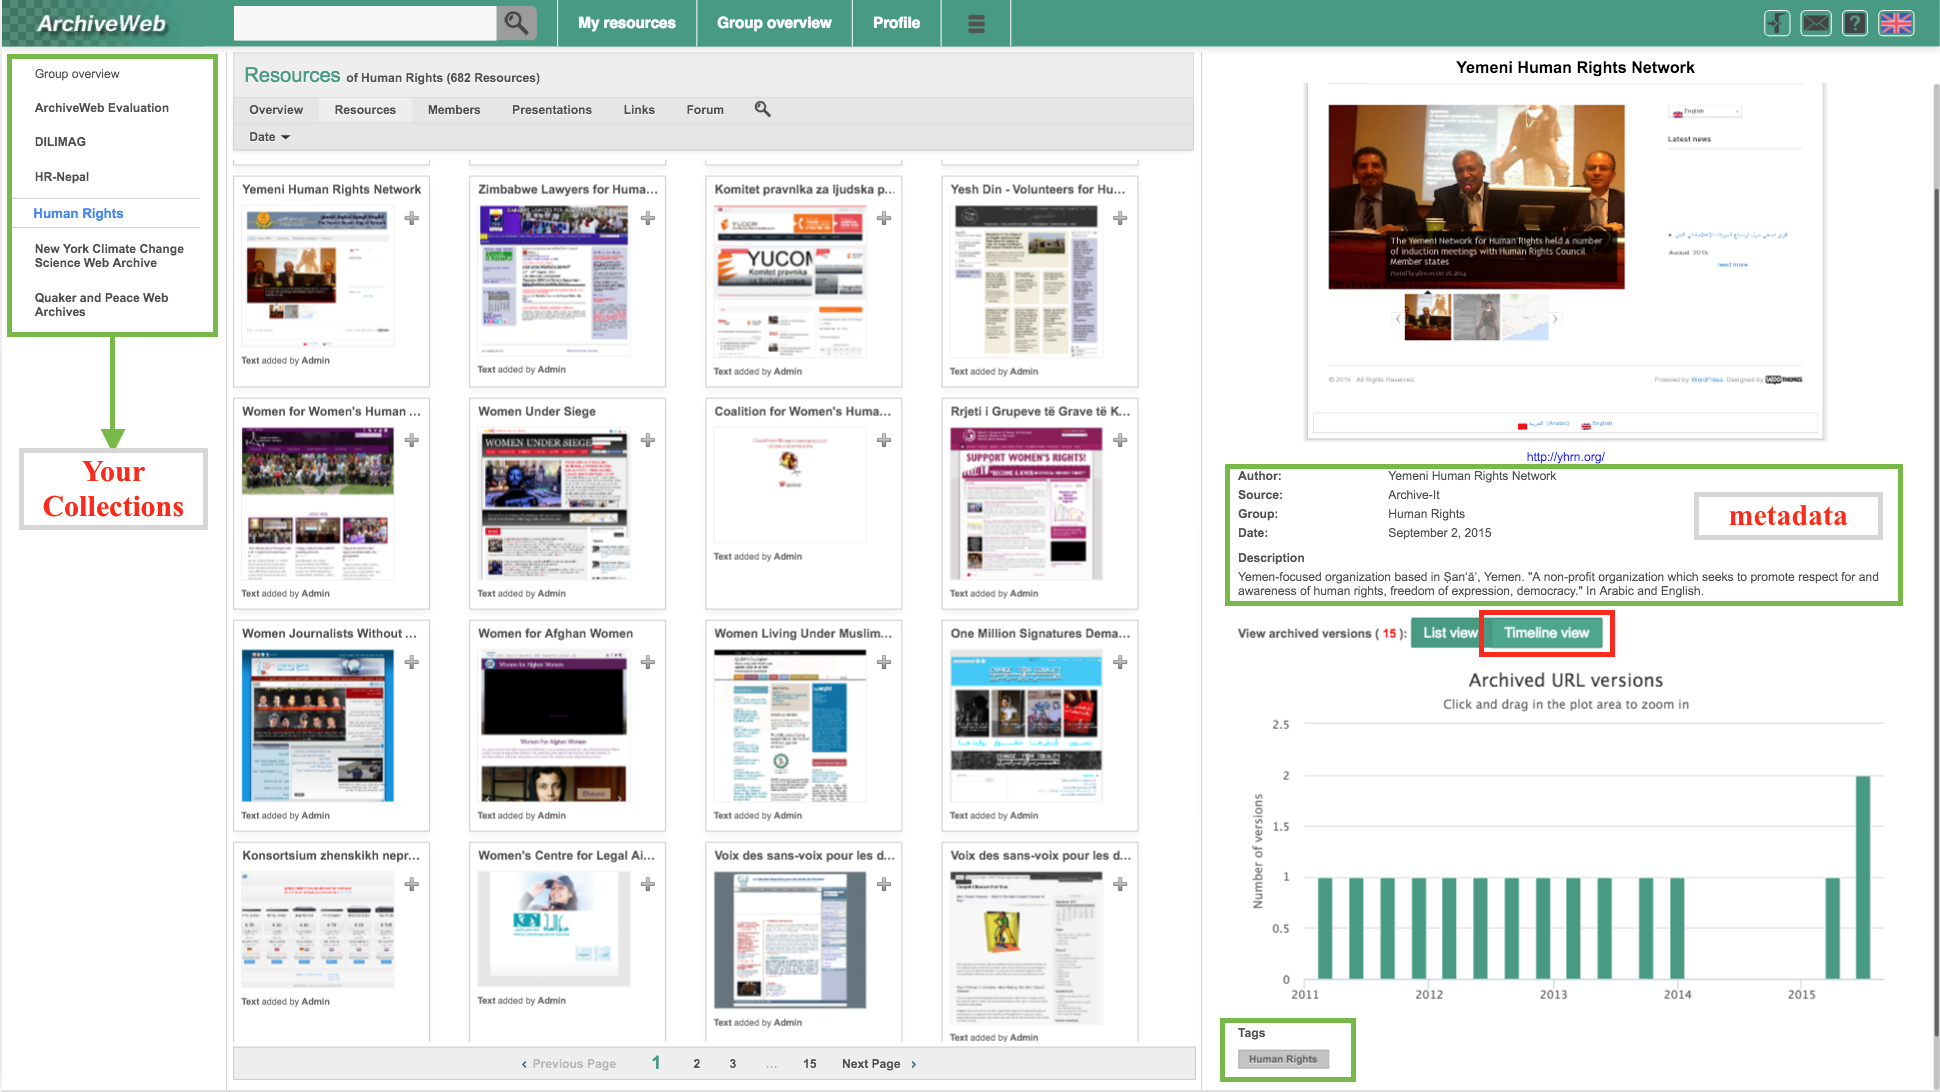
Task: Click the magnifier button beside the top search box
Action: click(516, 23)
